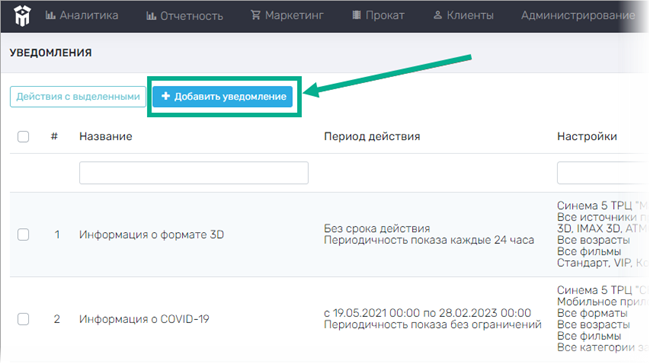This screenshot has width=650, height=364.
Task: Select the Информация о формате 3D name
Action: (152, 235)
